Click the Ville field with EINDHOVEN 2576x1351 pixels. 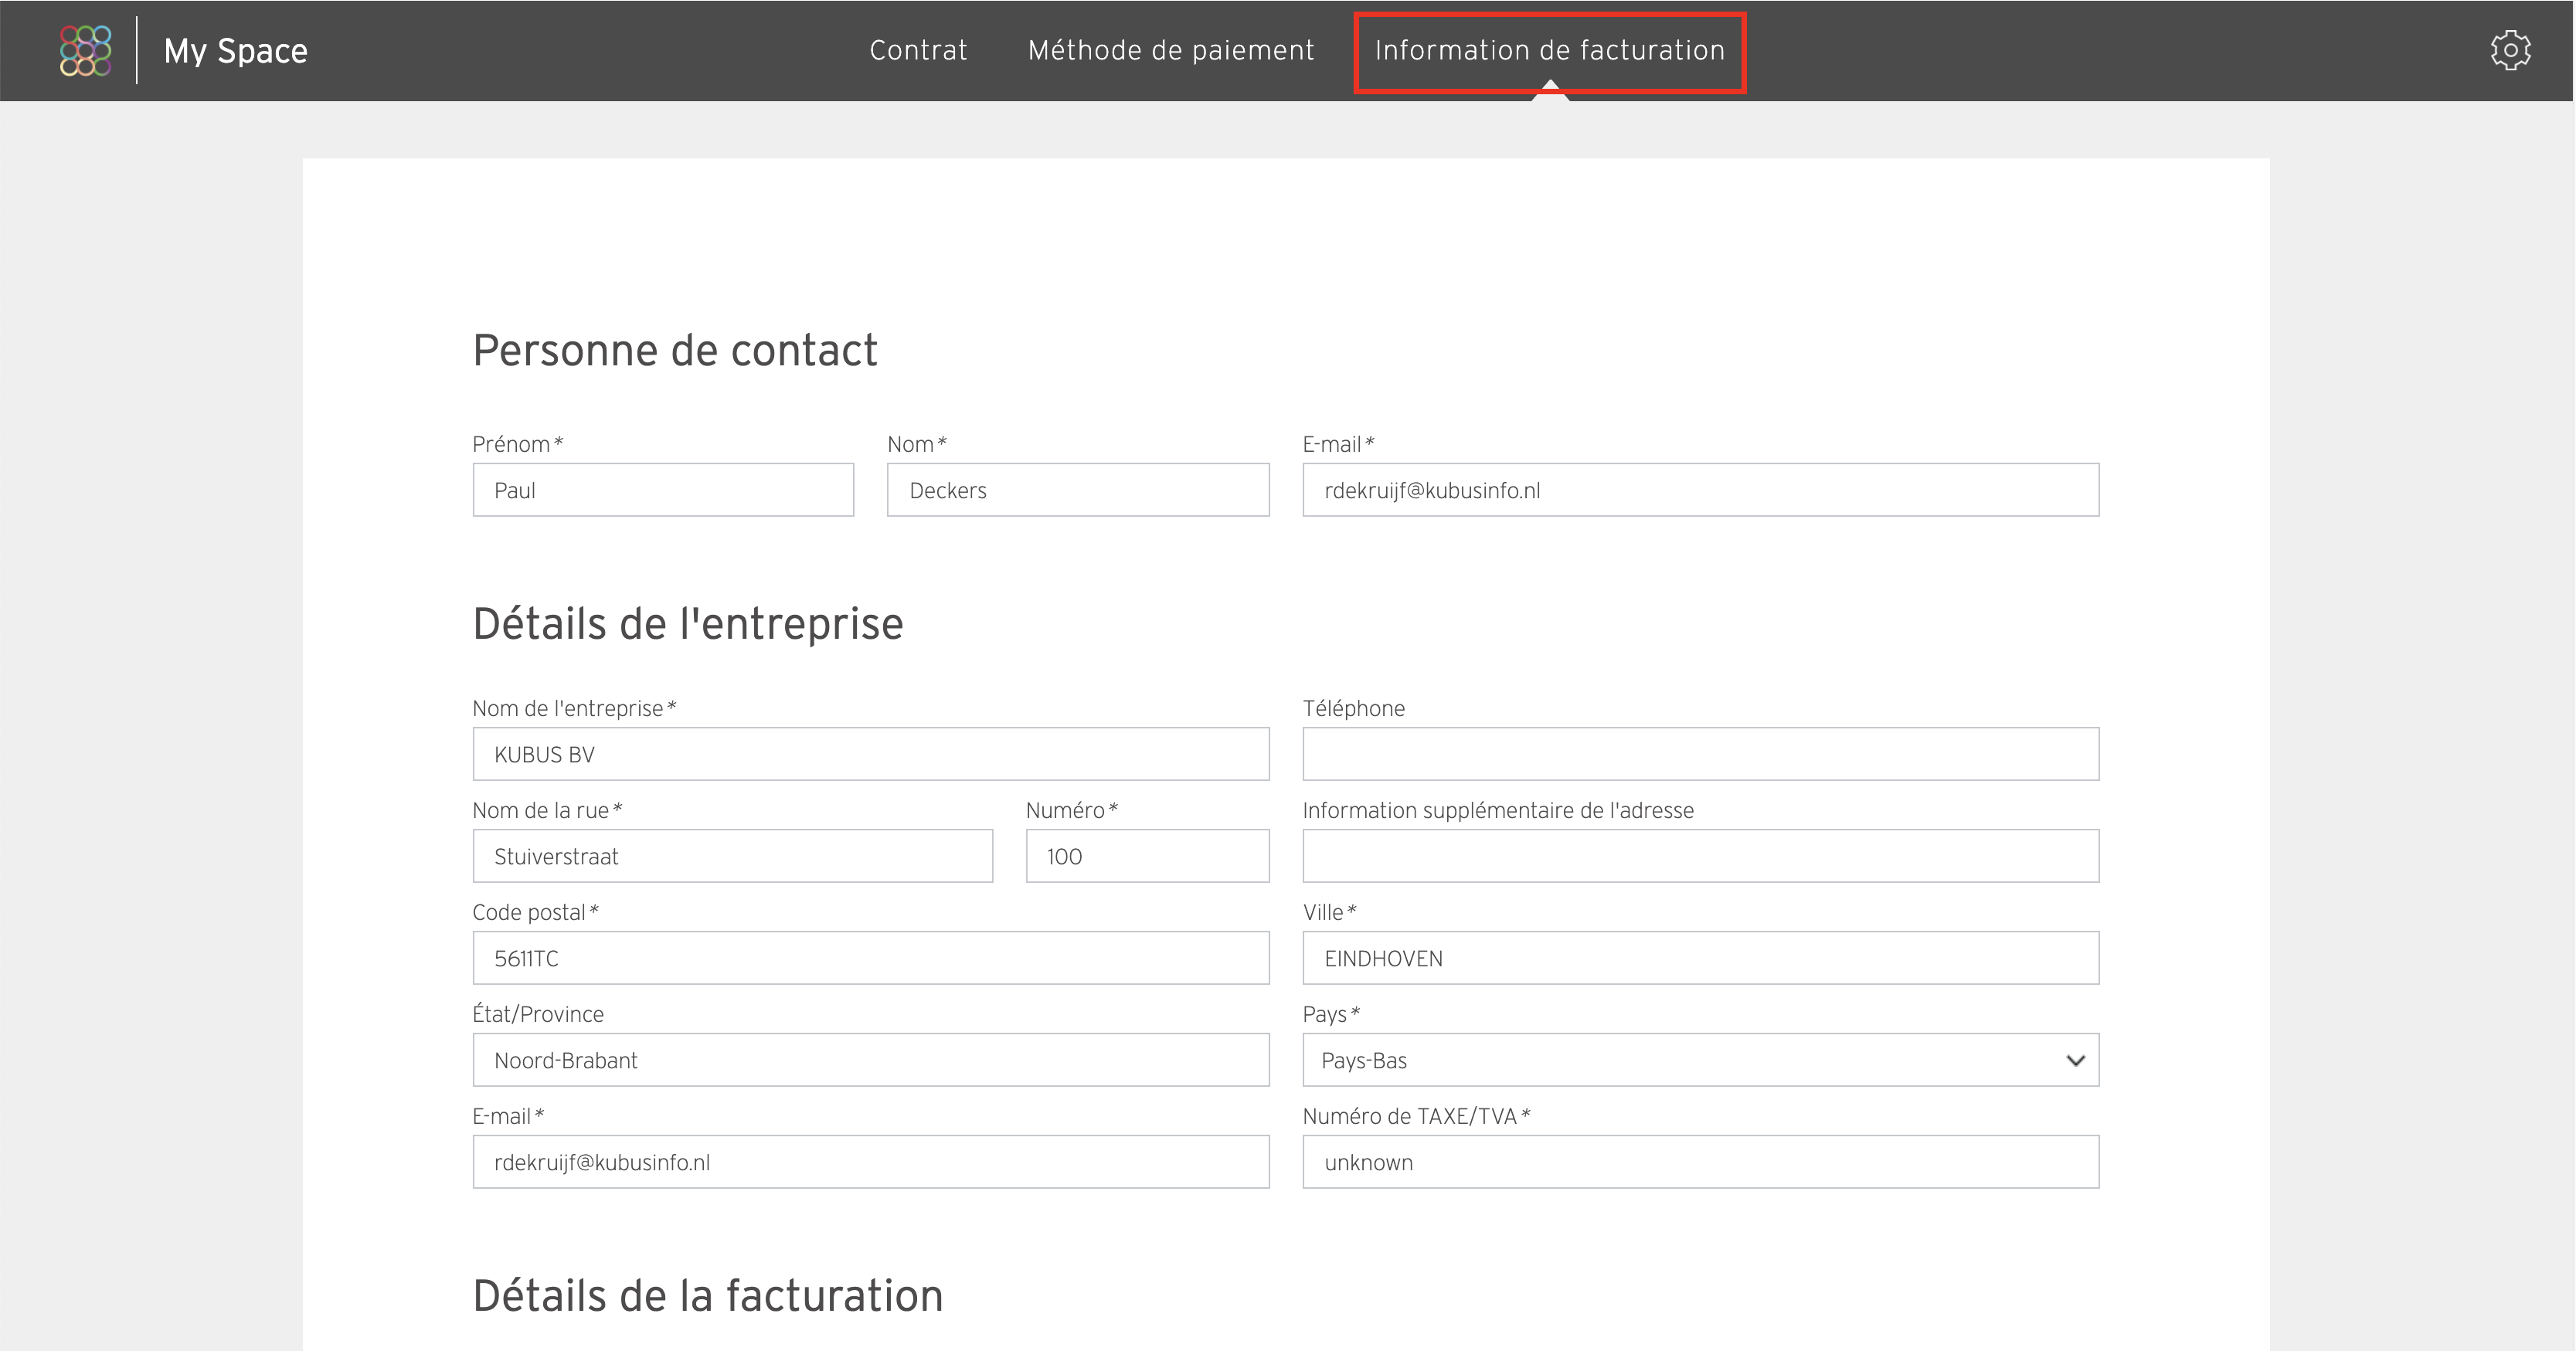pyautogui.click(x=1700, y=958)
